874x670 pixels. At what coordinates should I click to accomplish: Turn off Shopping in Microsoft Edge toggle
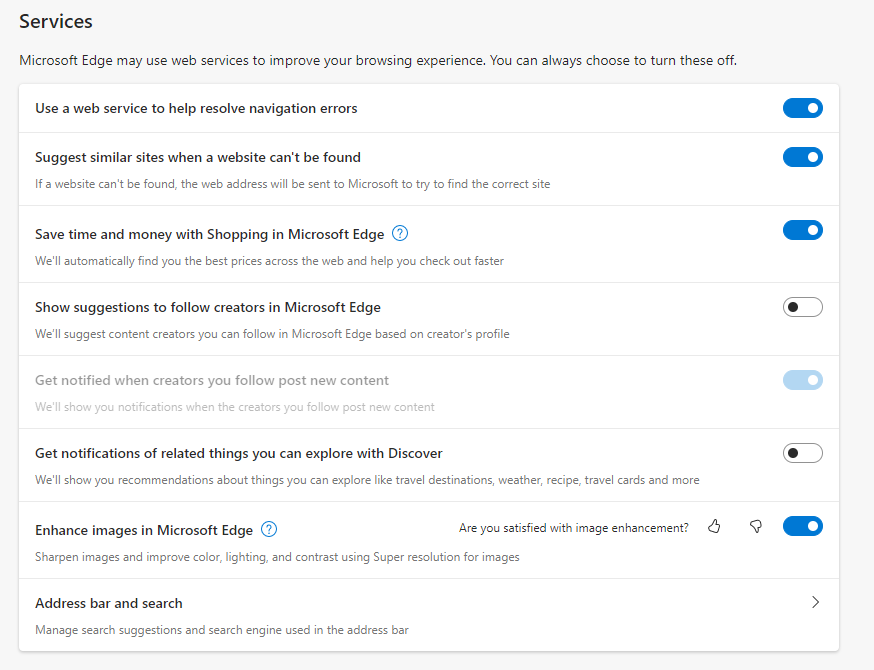point(803,230)
